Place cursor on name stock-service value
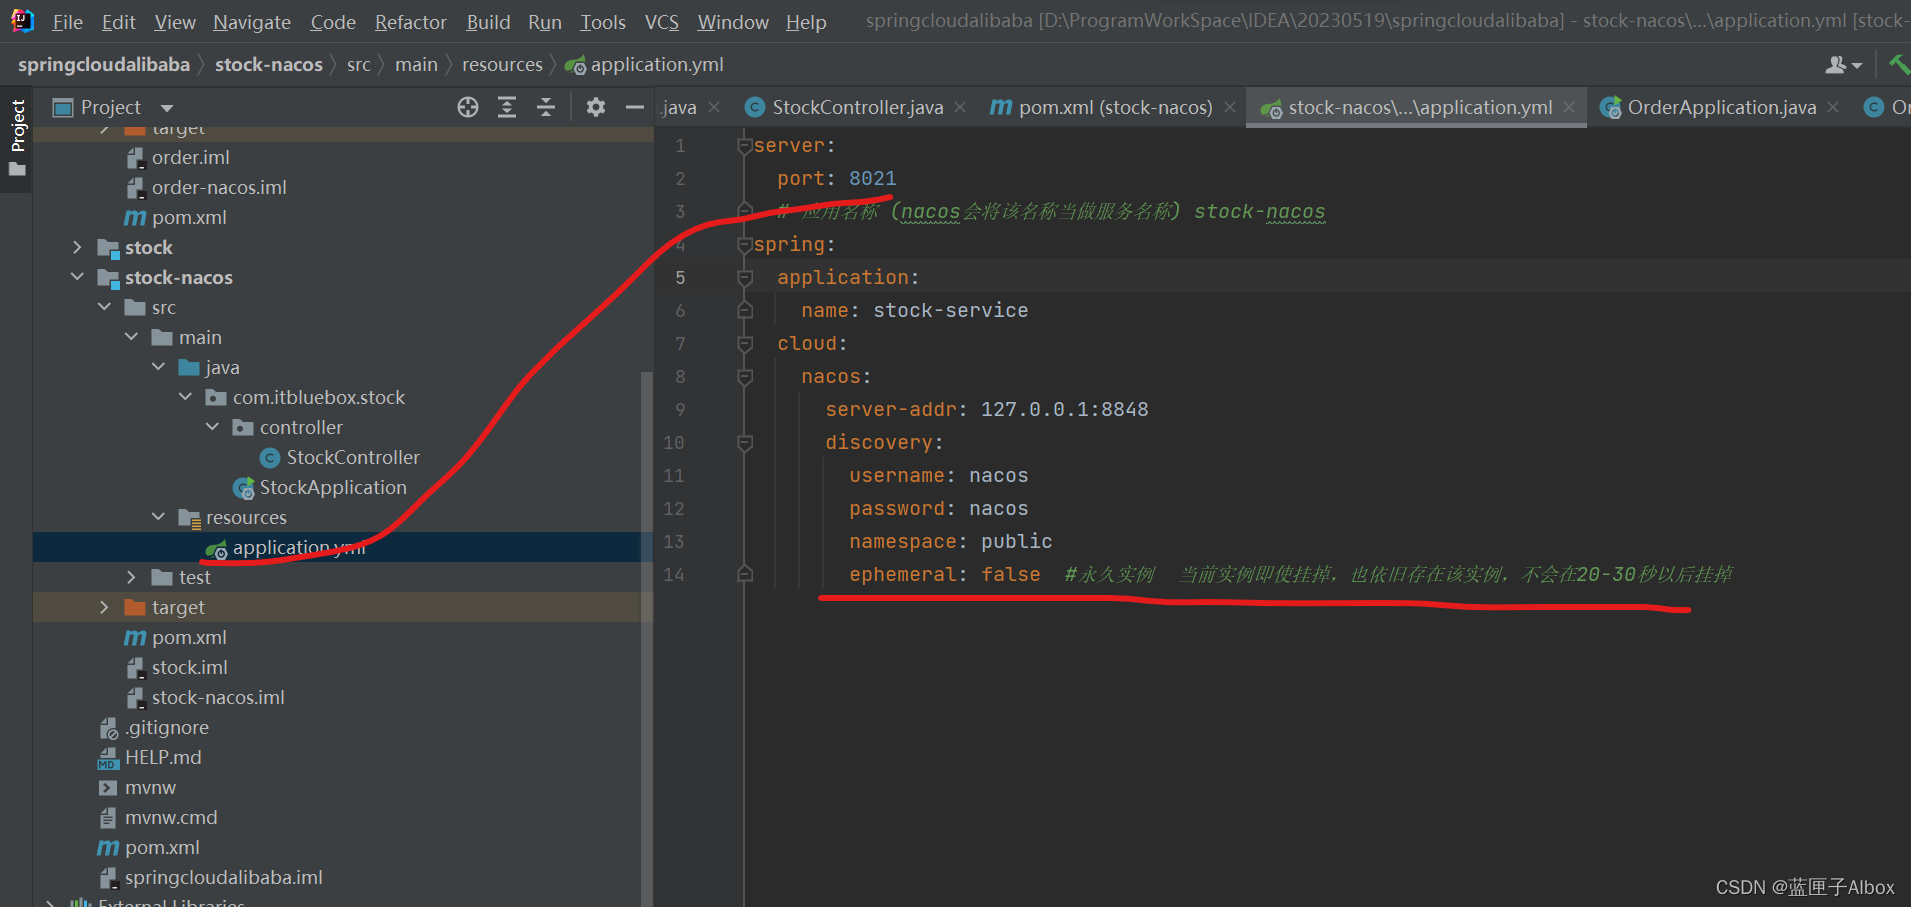Screen dimensions: 1911x907 click(950, 311)
